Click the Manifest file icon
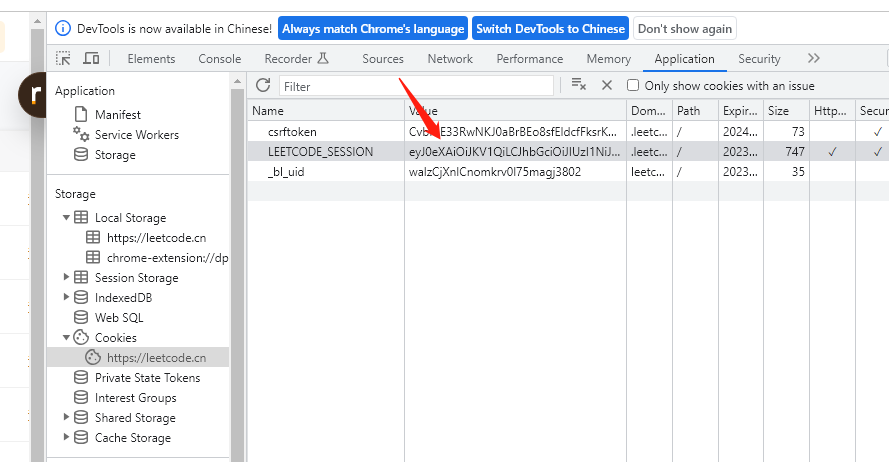 coord(81,115)
